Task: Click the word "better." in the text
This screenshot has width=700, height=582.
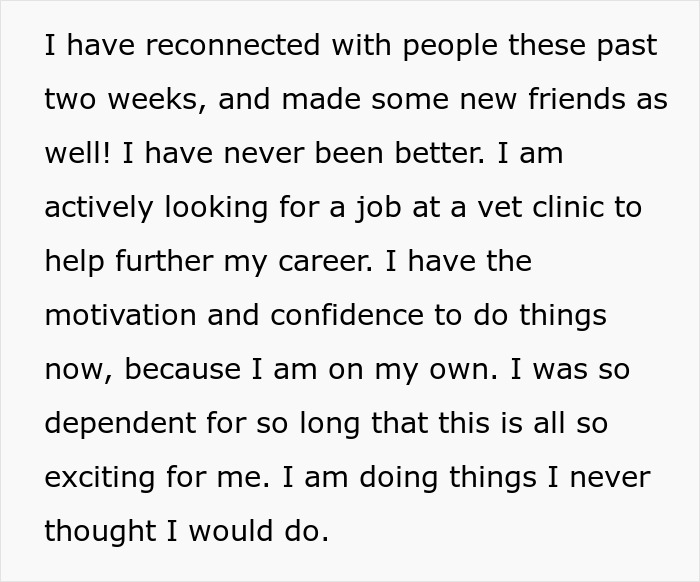Action: (439, 153)
